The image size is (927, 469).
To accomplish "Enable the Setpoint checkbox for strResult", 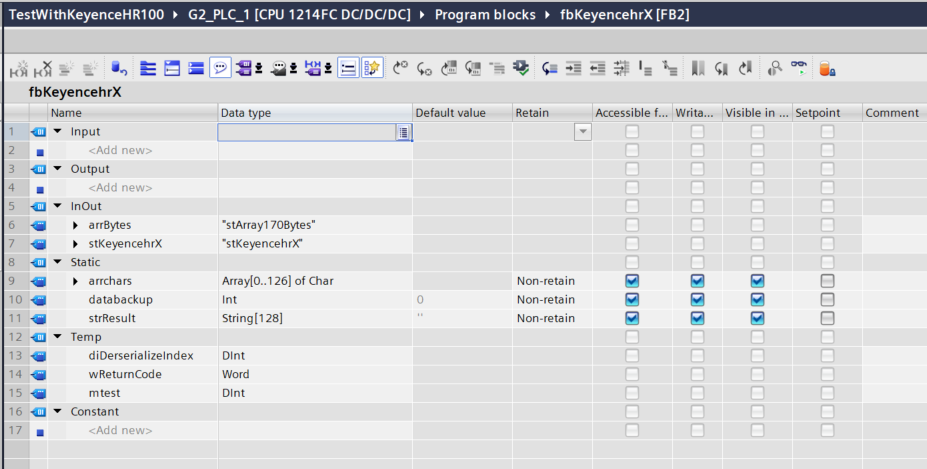I will coord(827,318).
